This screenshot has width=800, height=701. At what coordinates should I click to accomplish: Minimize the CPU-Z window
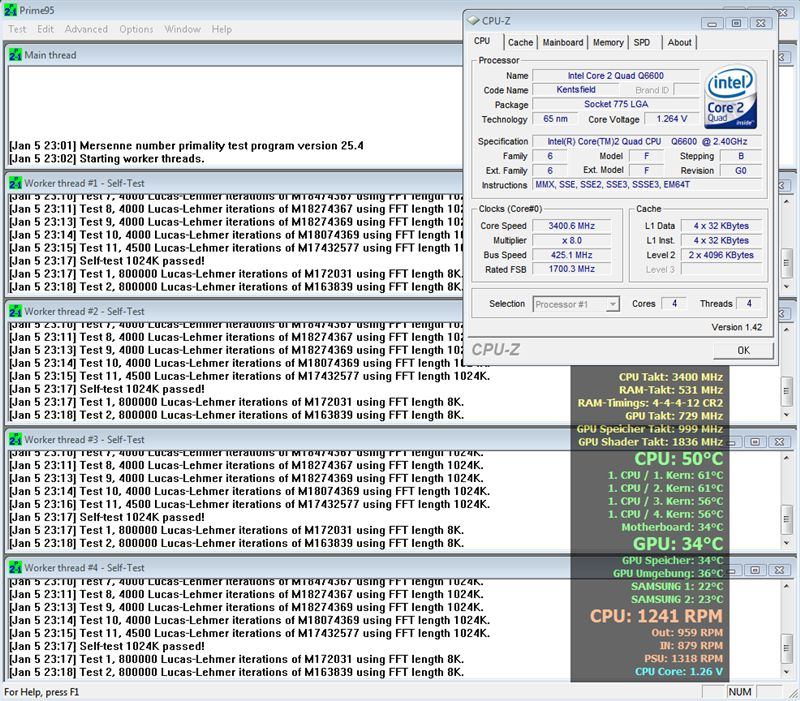click(x=712, y=23)
